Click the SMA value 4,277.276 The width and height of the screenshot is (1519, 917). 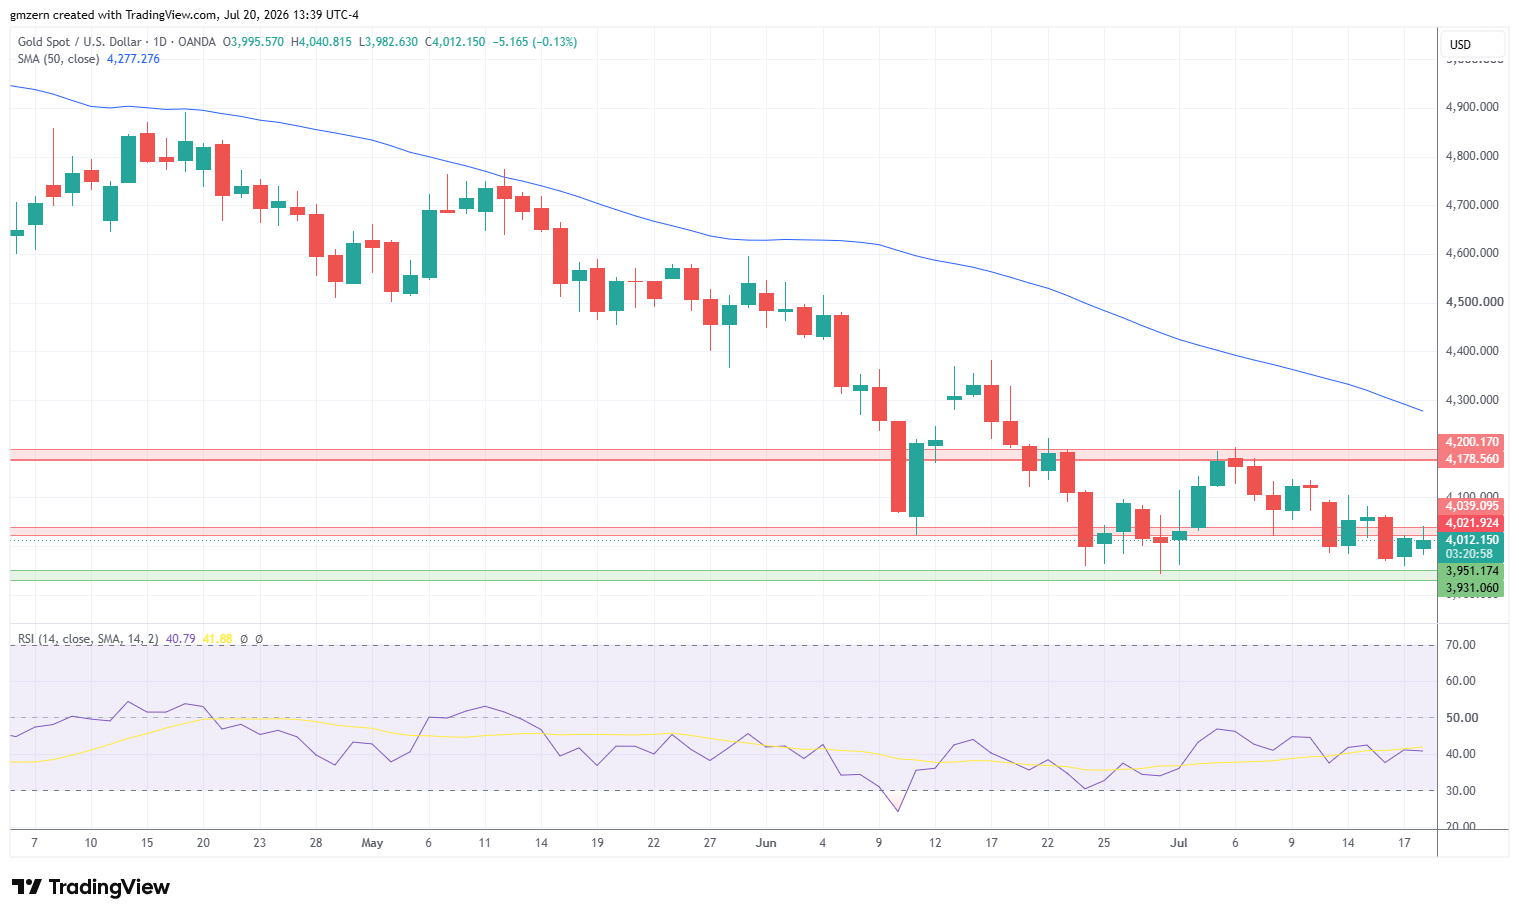pos(133,59)
